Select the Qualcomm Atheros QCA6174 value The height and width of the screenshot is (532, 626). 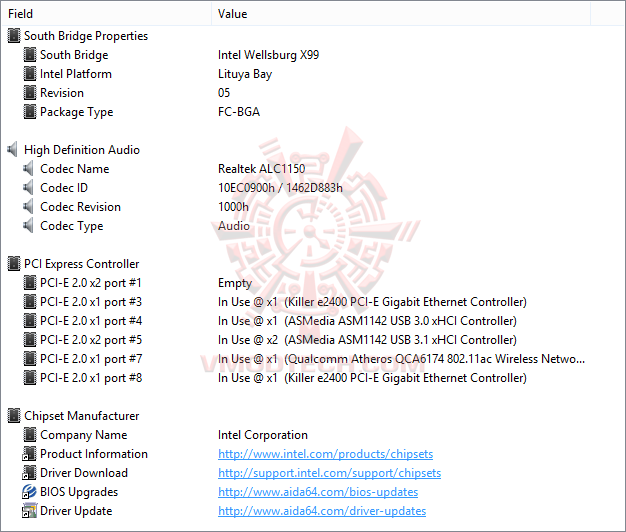(x=401, y=359)
